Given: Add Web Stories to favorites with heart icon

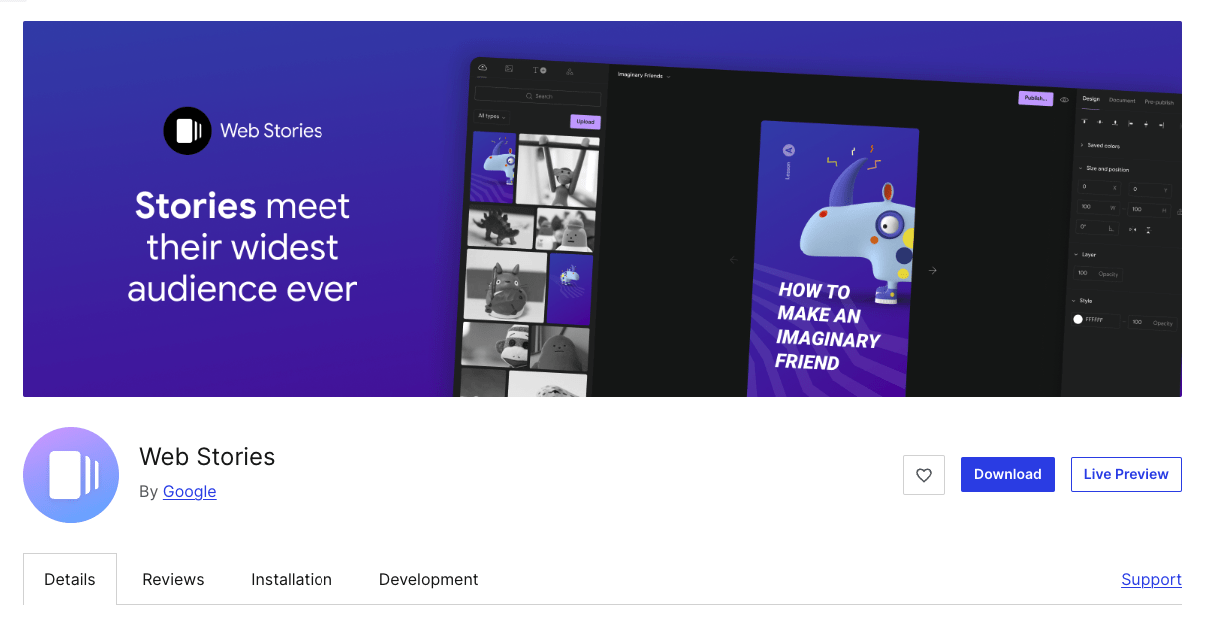Looking at the screenshot, I should (x=923, y=475).
